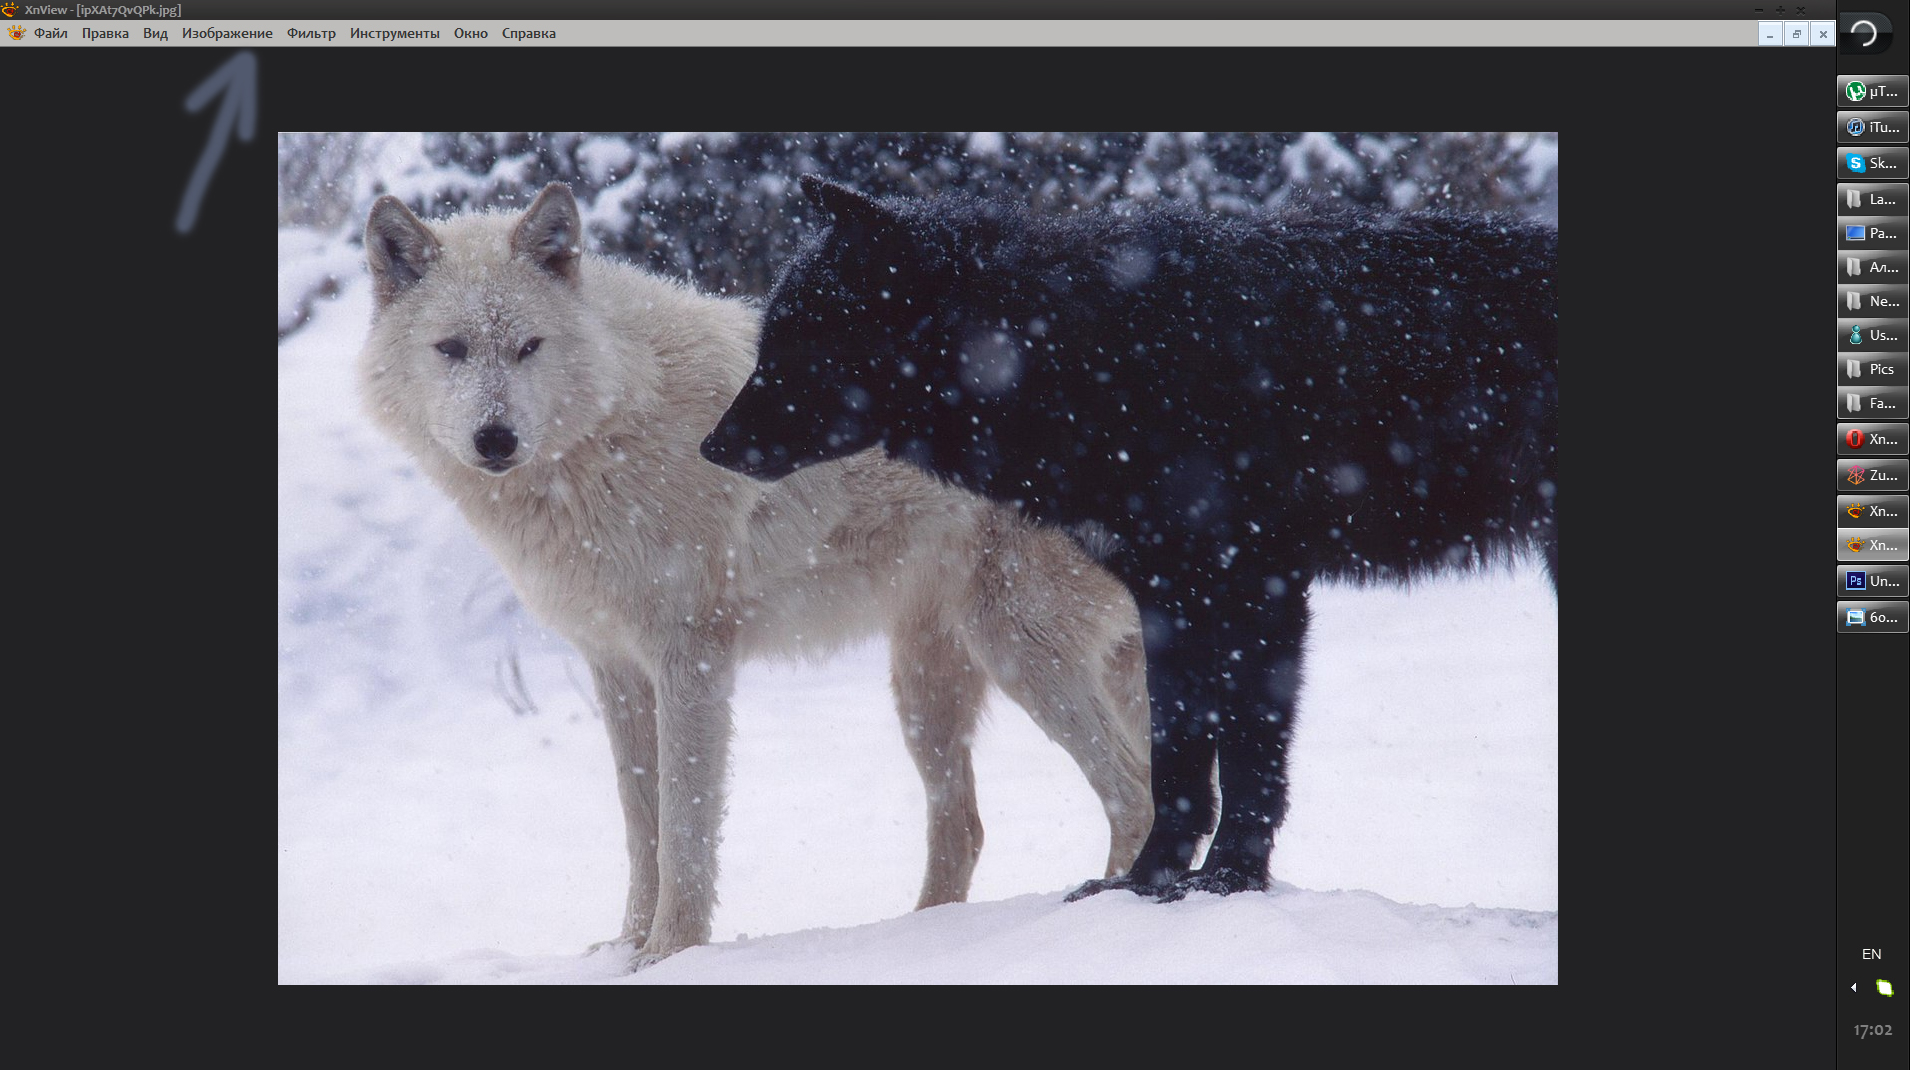Click the round Start orb button

1865,33
